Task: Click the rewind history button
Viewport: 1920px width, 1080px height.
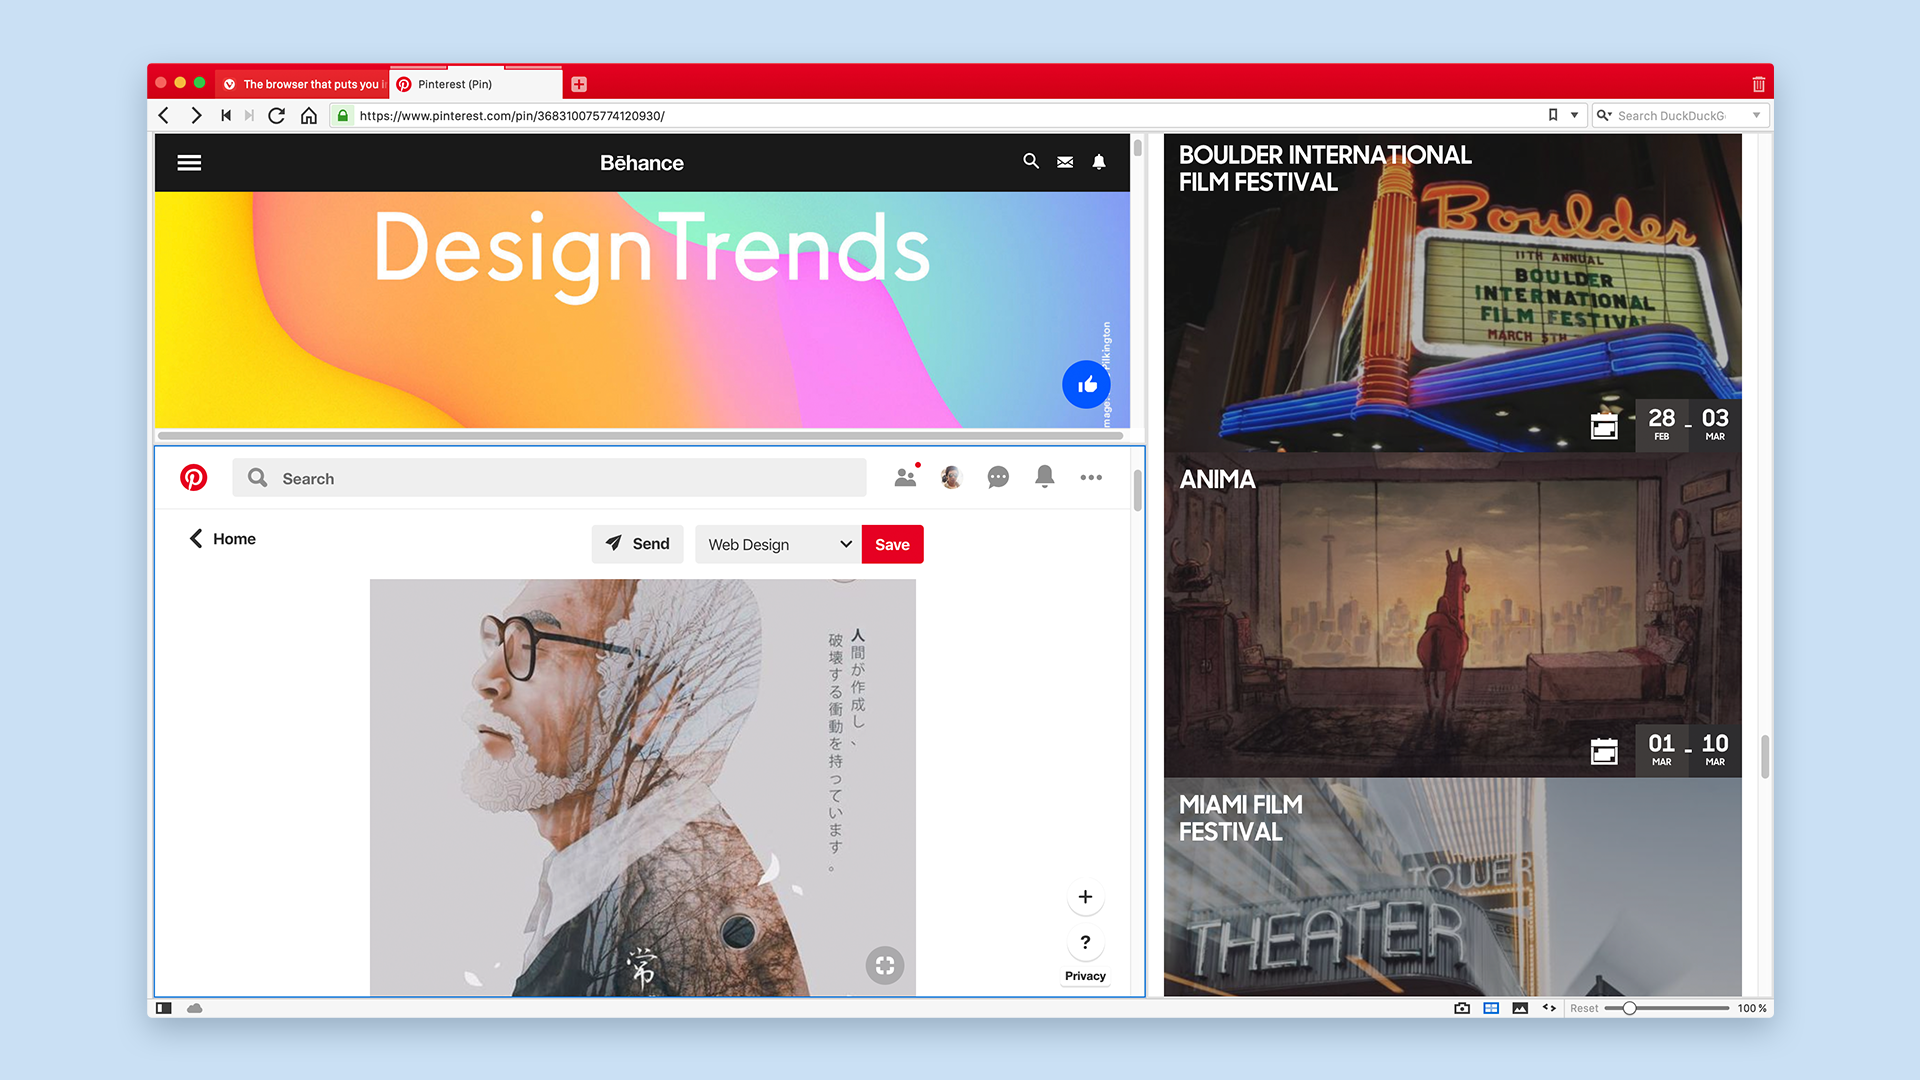Action: click(226, 116)
